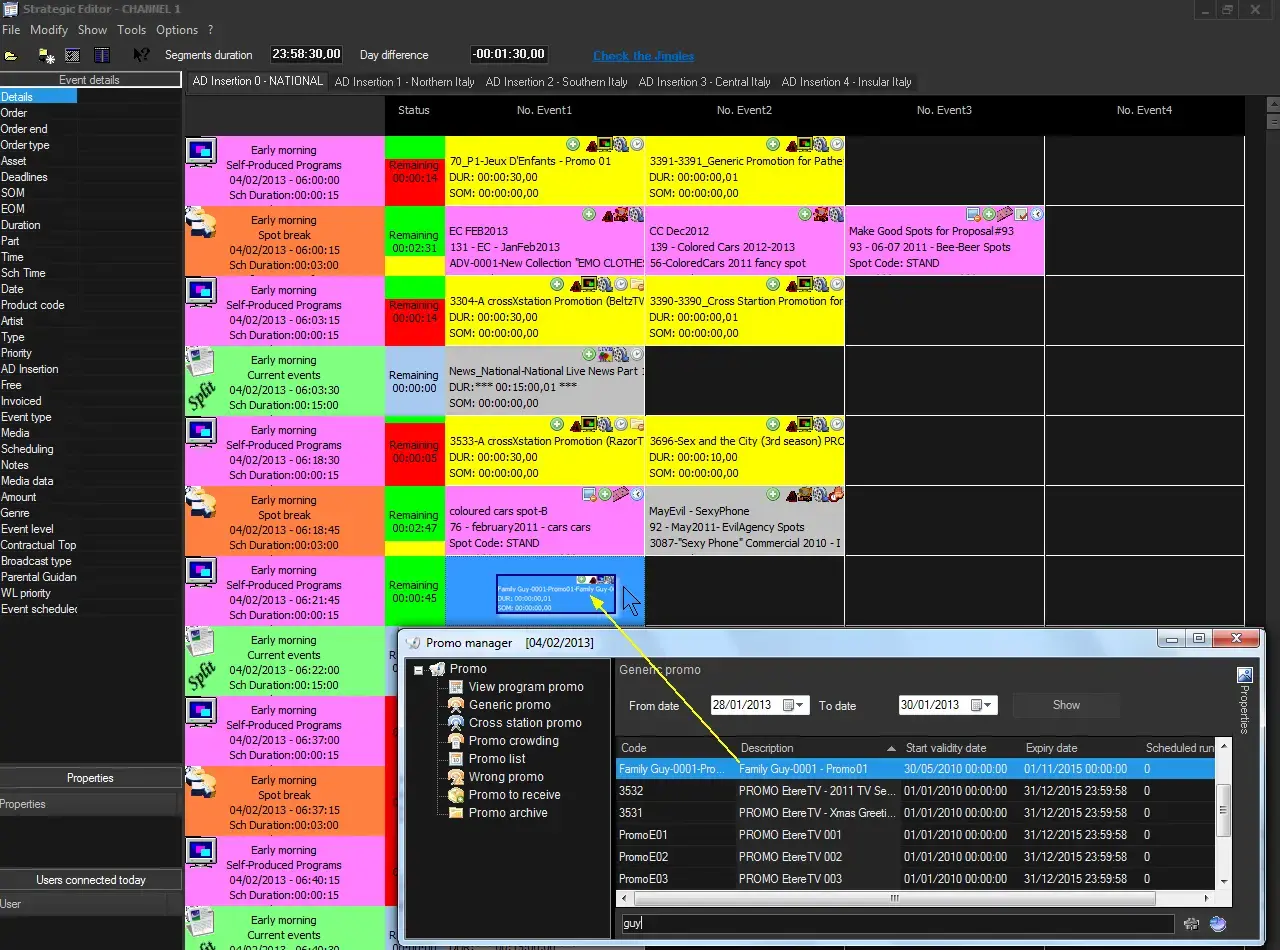Open the Modify menu
1280x950 pixels.
(49, 30)
